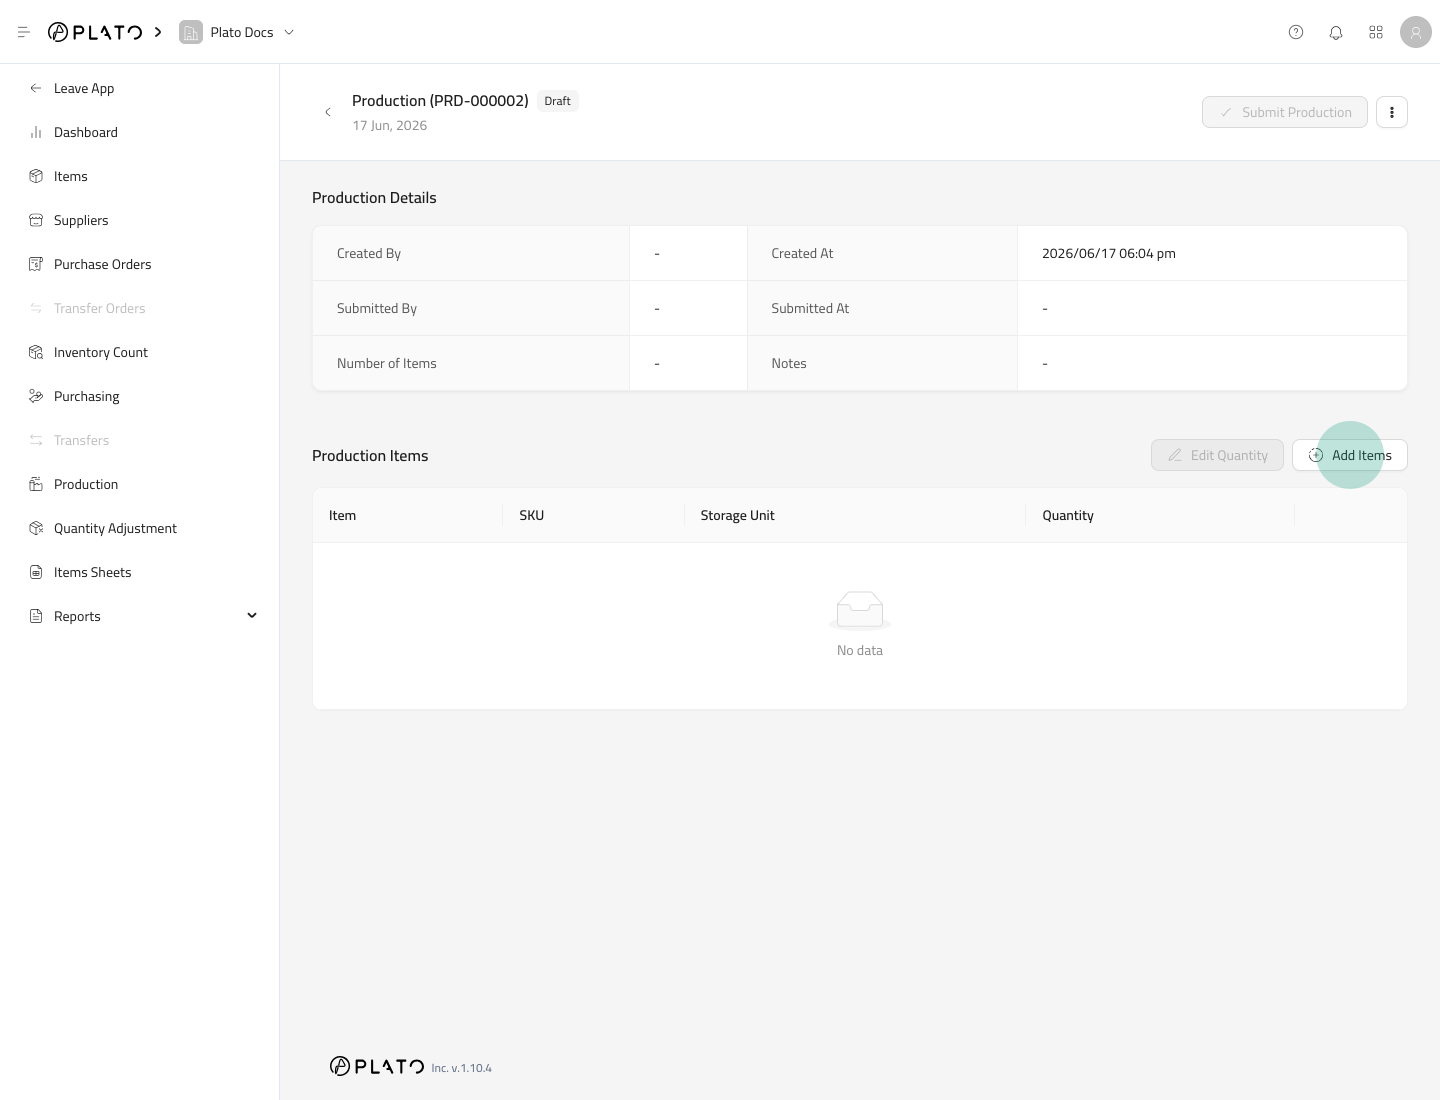
Task: Click the Created At label cell
Action: pos(882,253)
